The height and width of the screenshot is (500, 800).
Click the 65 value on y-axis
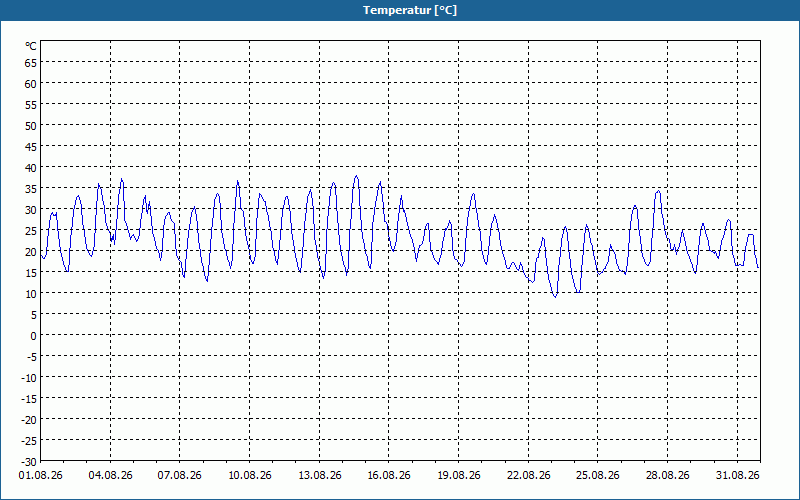31,63
